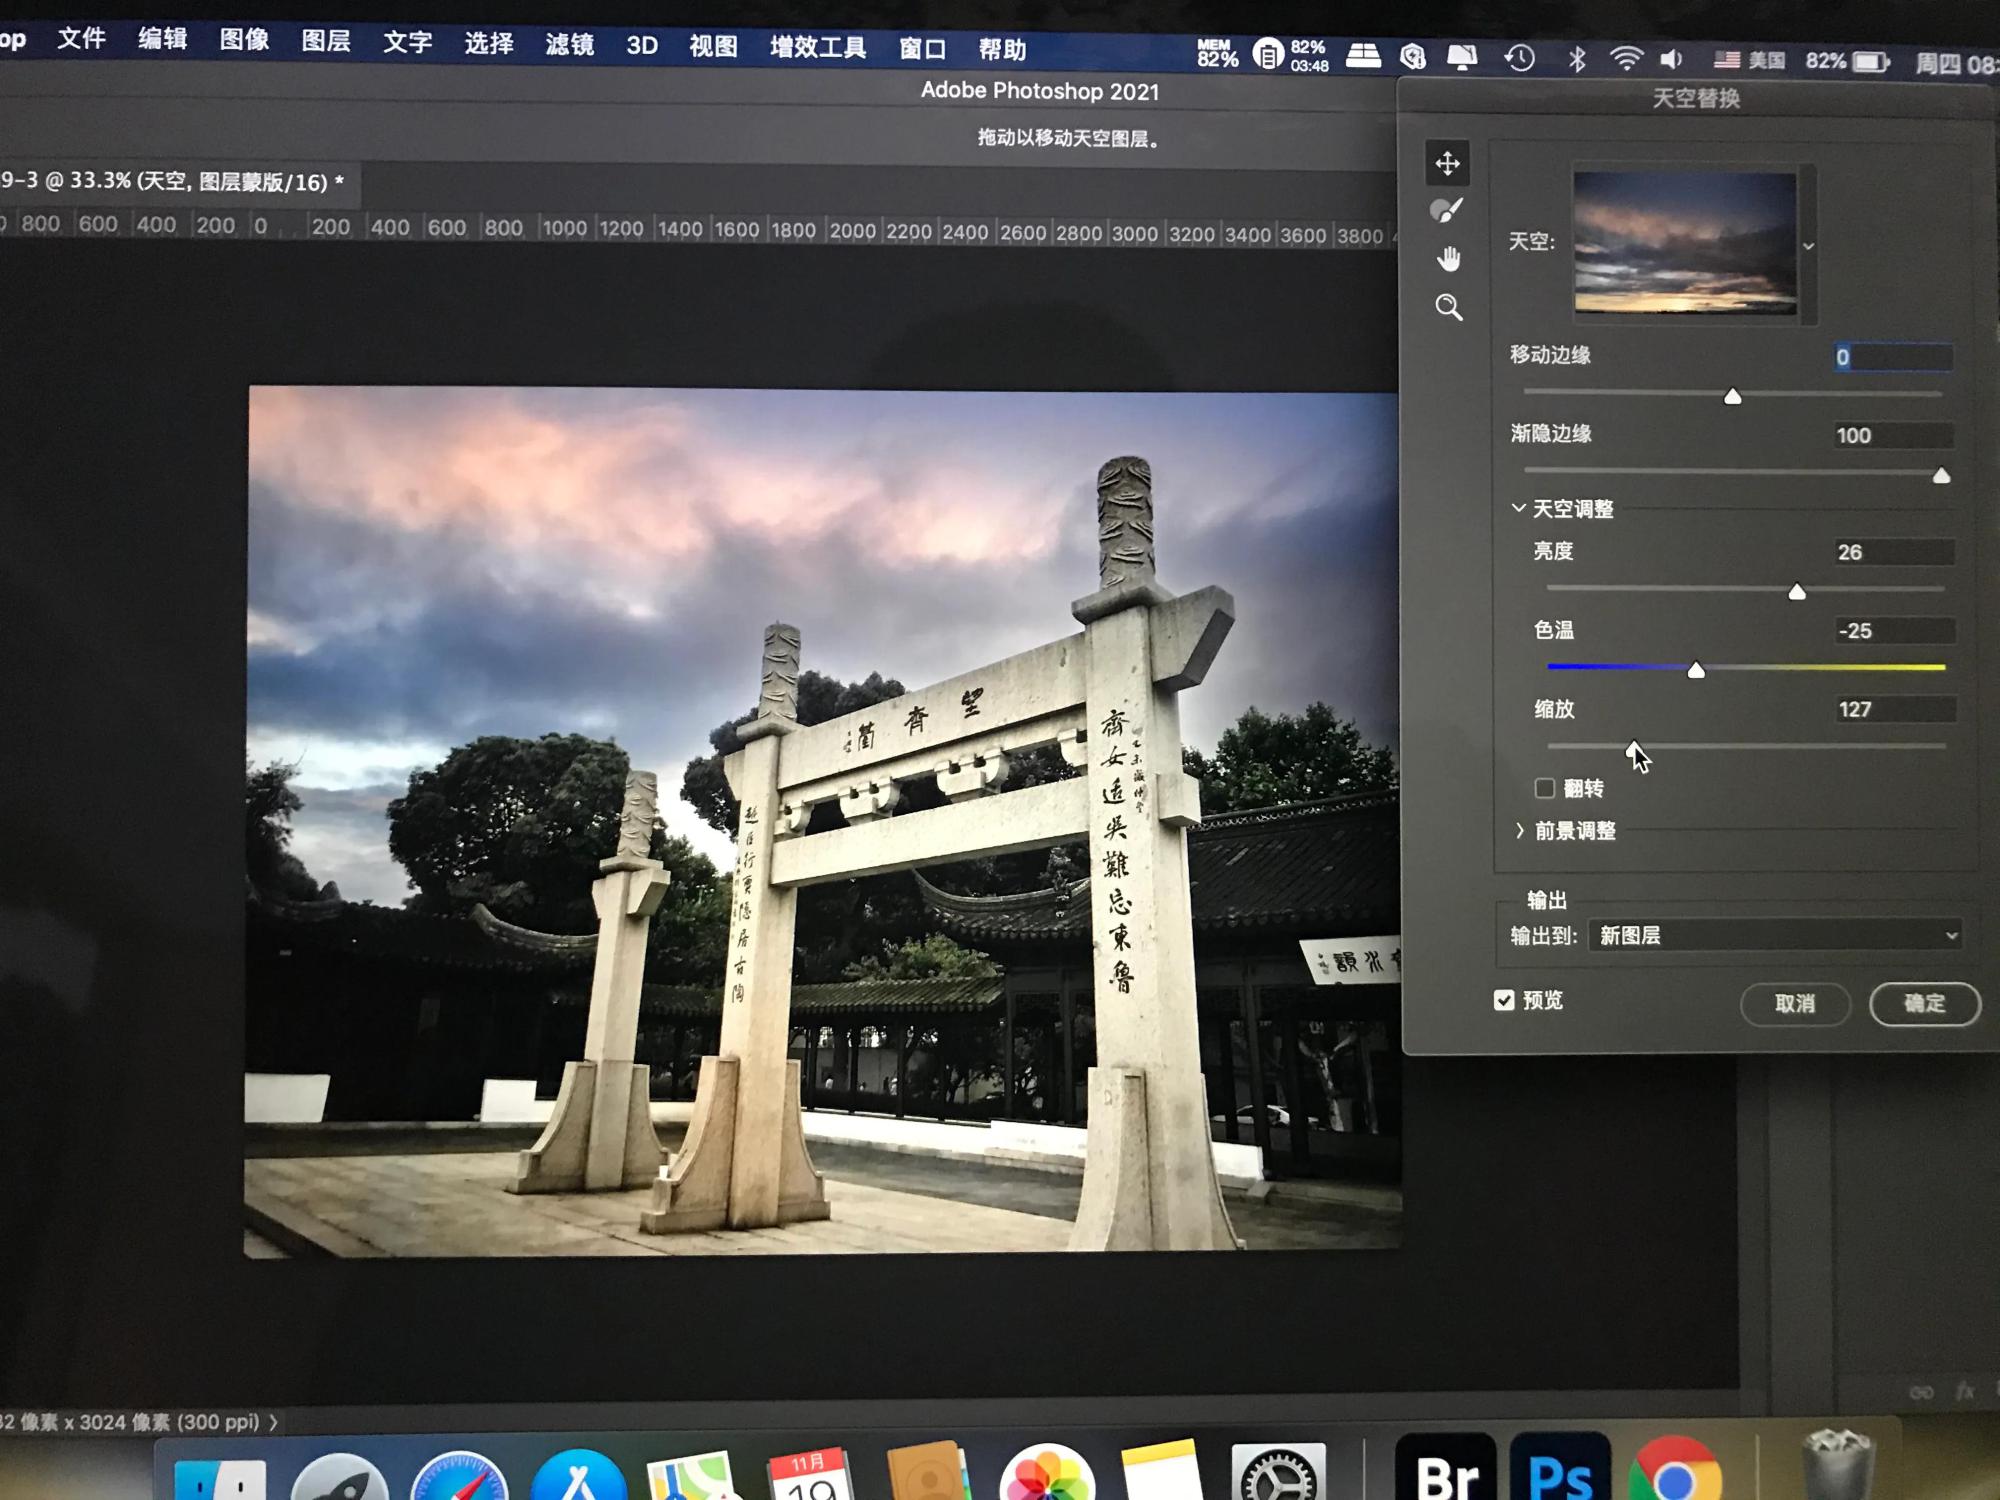Screen dimensions: 2000x1500
Task: Open the 文件 menu
Action: [81, 39]
